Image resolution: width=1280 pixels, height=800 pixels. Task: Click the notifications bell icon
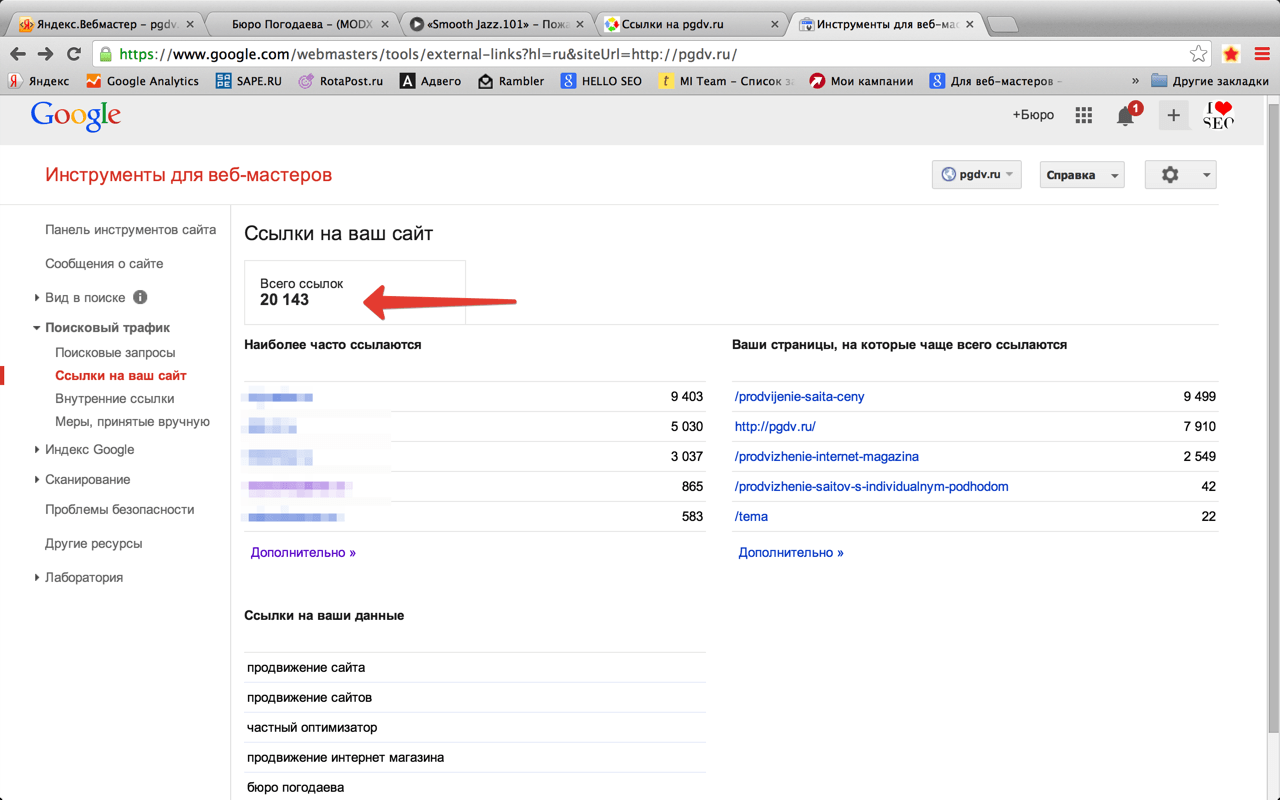pos(1126,116)
